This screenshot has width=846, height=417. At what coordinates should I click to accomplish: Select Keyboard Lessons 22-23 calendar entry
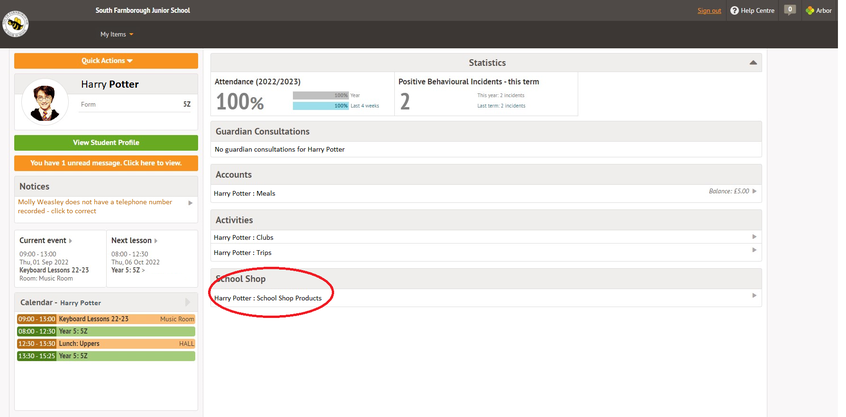coord(106,319)
